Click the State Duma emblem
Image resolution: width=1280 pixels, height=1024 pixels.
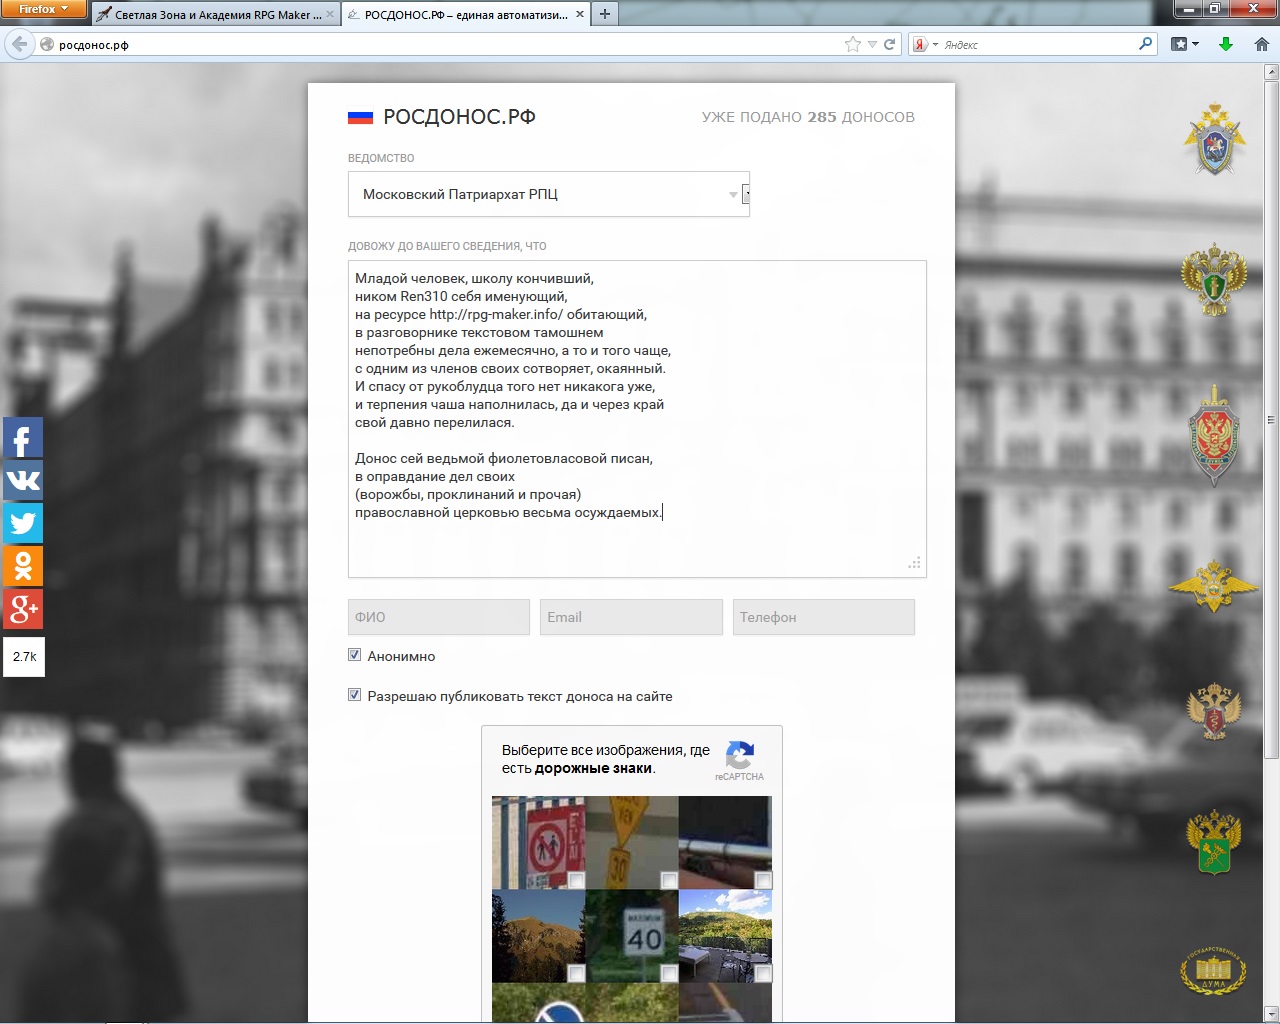(1214, 969)
